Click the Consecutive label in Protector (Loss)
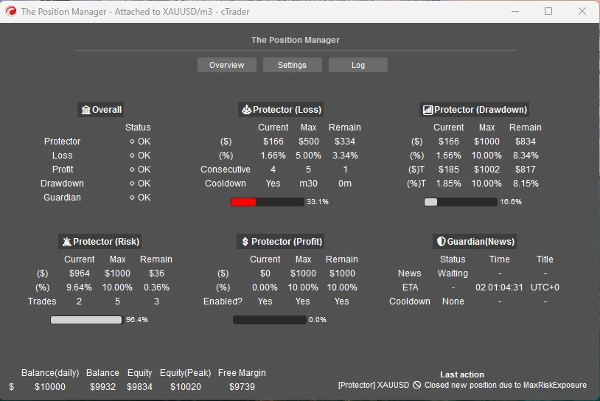The width and height of the screenshot is (600, 401). [x=225, y=170]
